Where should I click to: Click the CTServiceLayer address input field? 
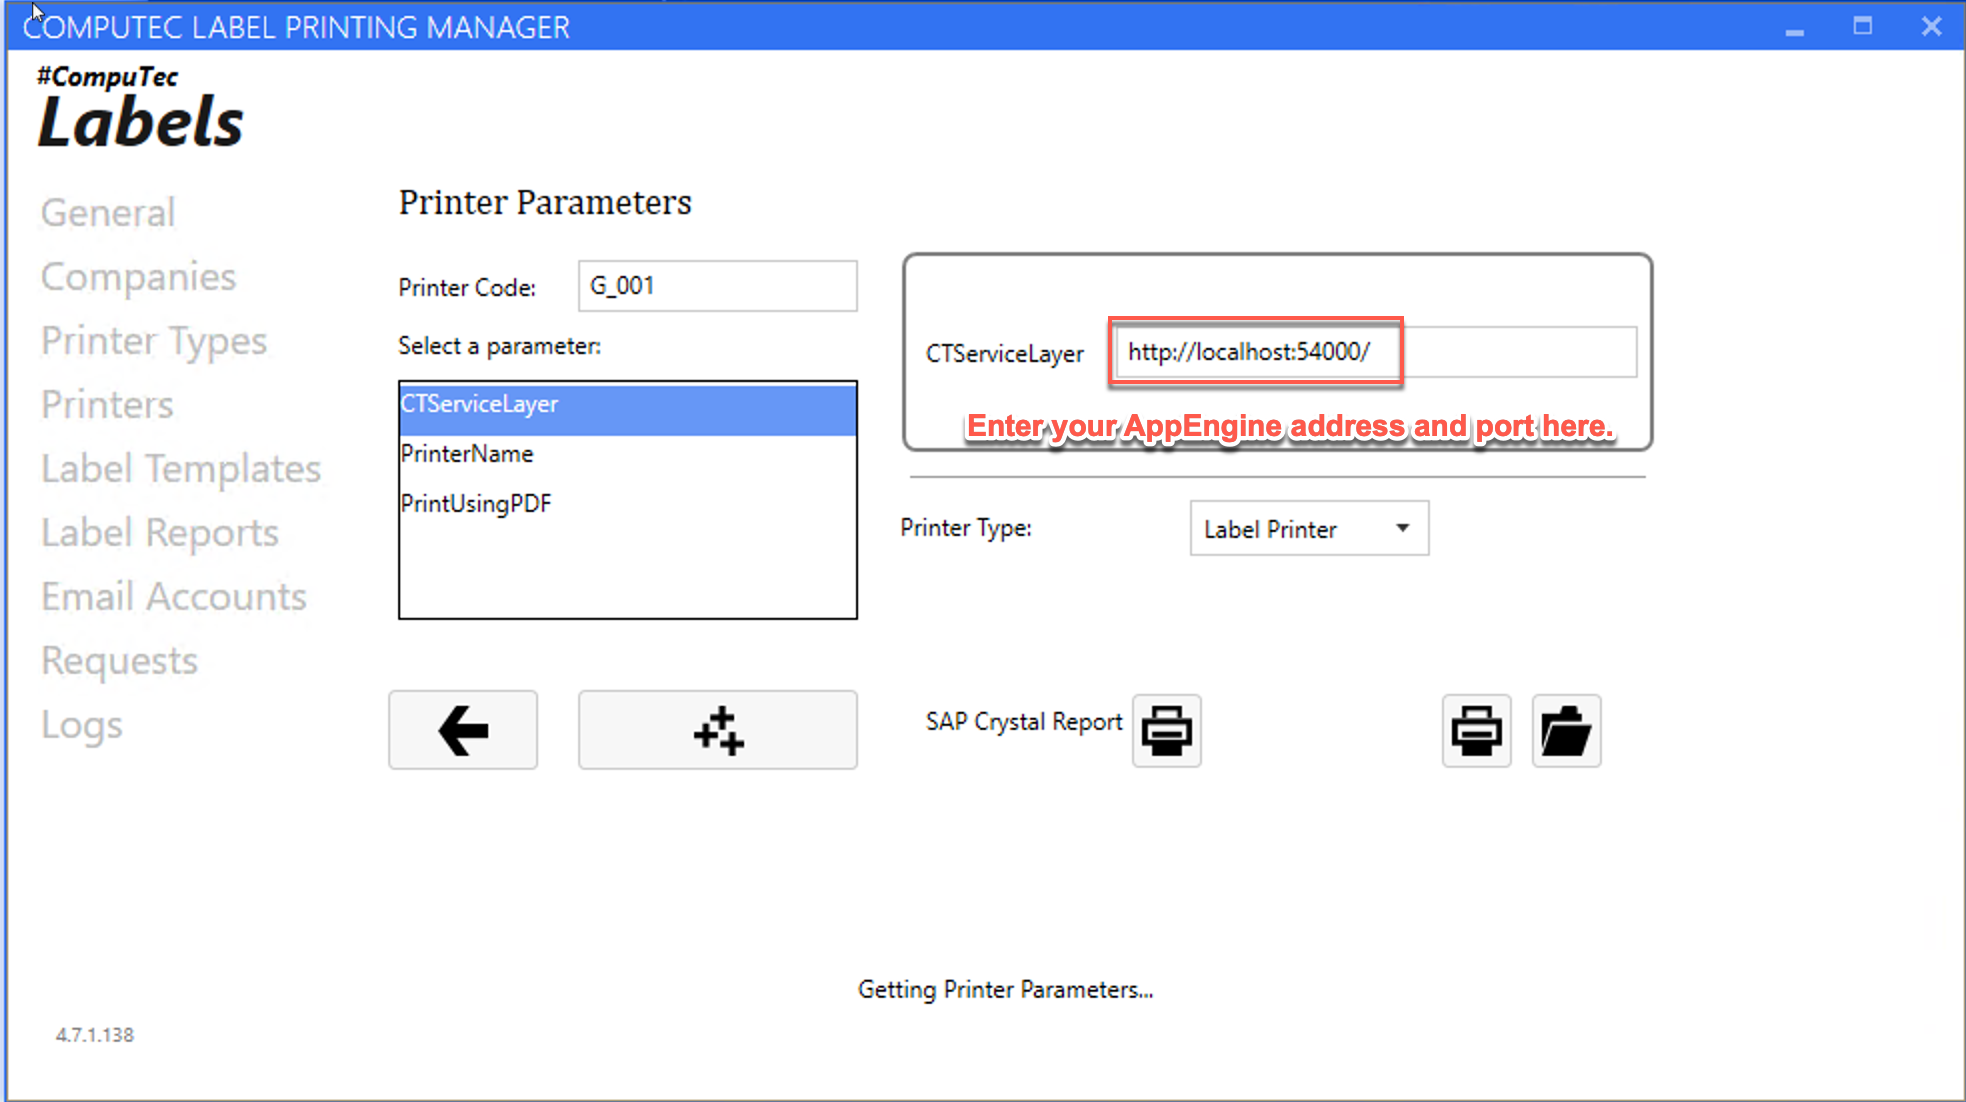(1374, 352)
